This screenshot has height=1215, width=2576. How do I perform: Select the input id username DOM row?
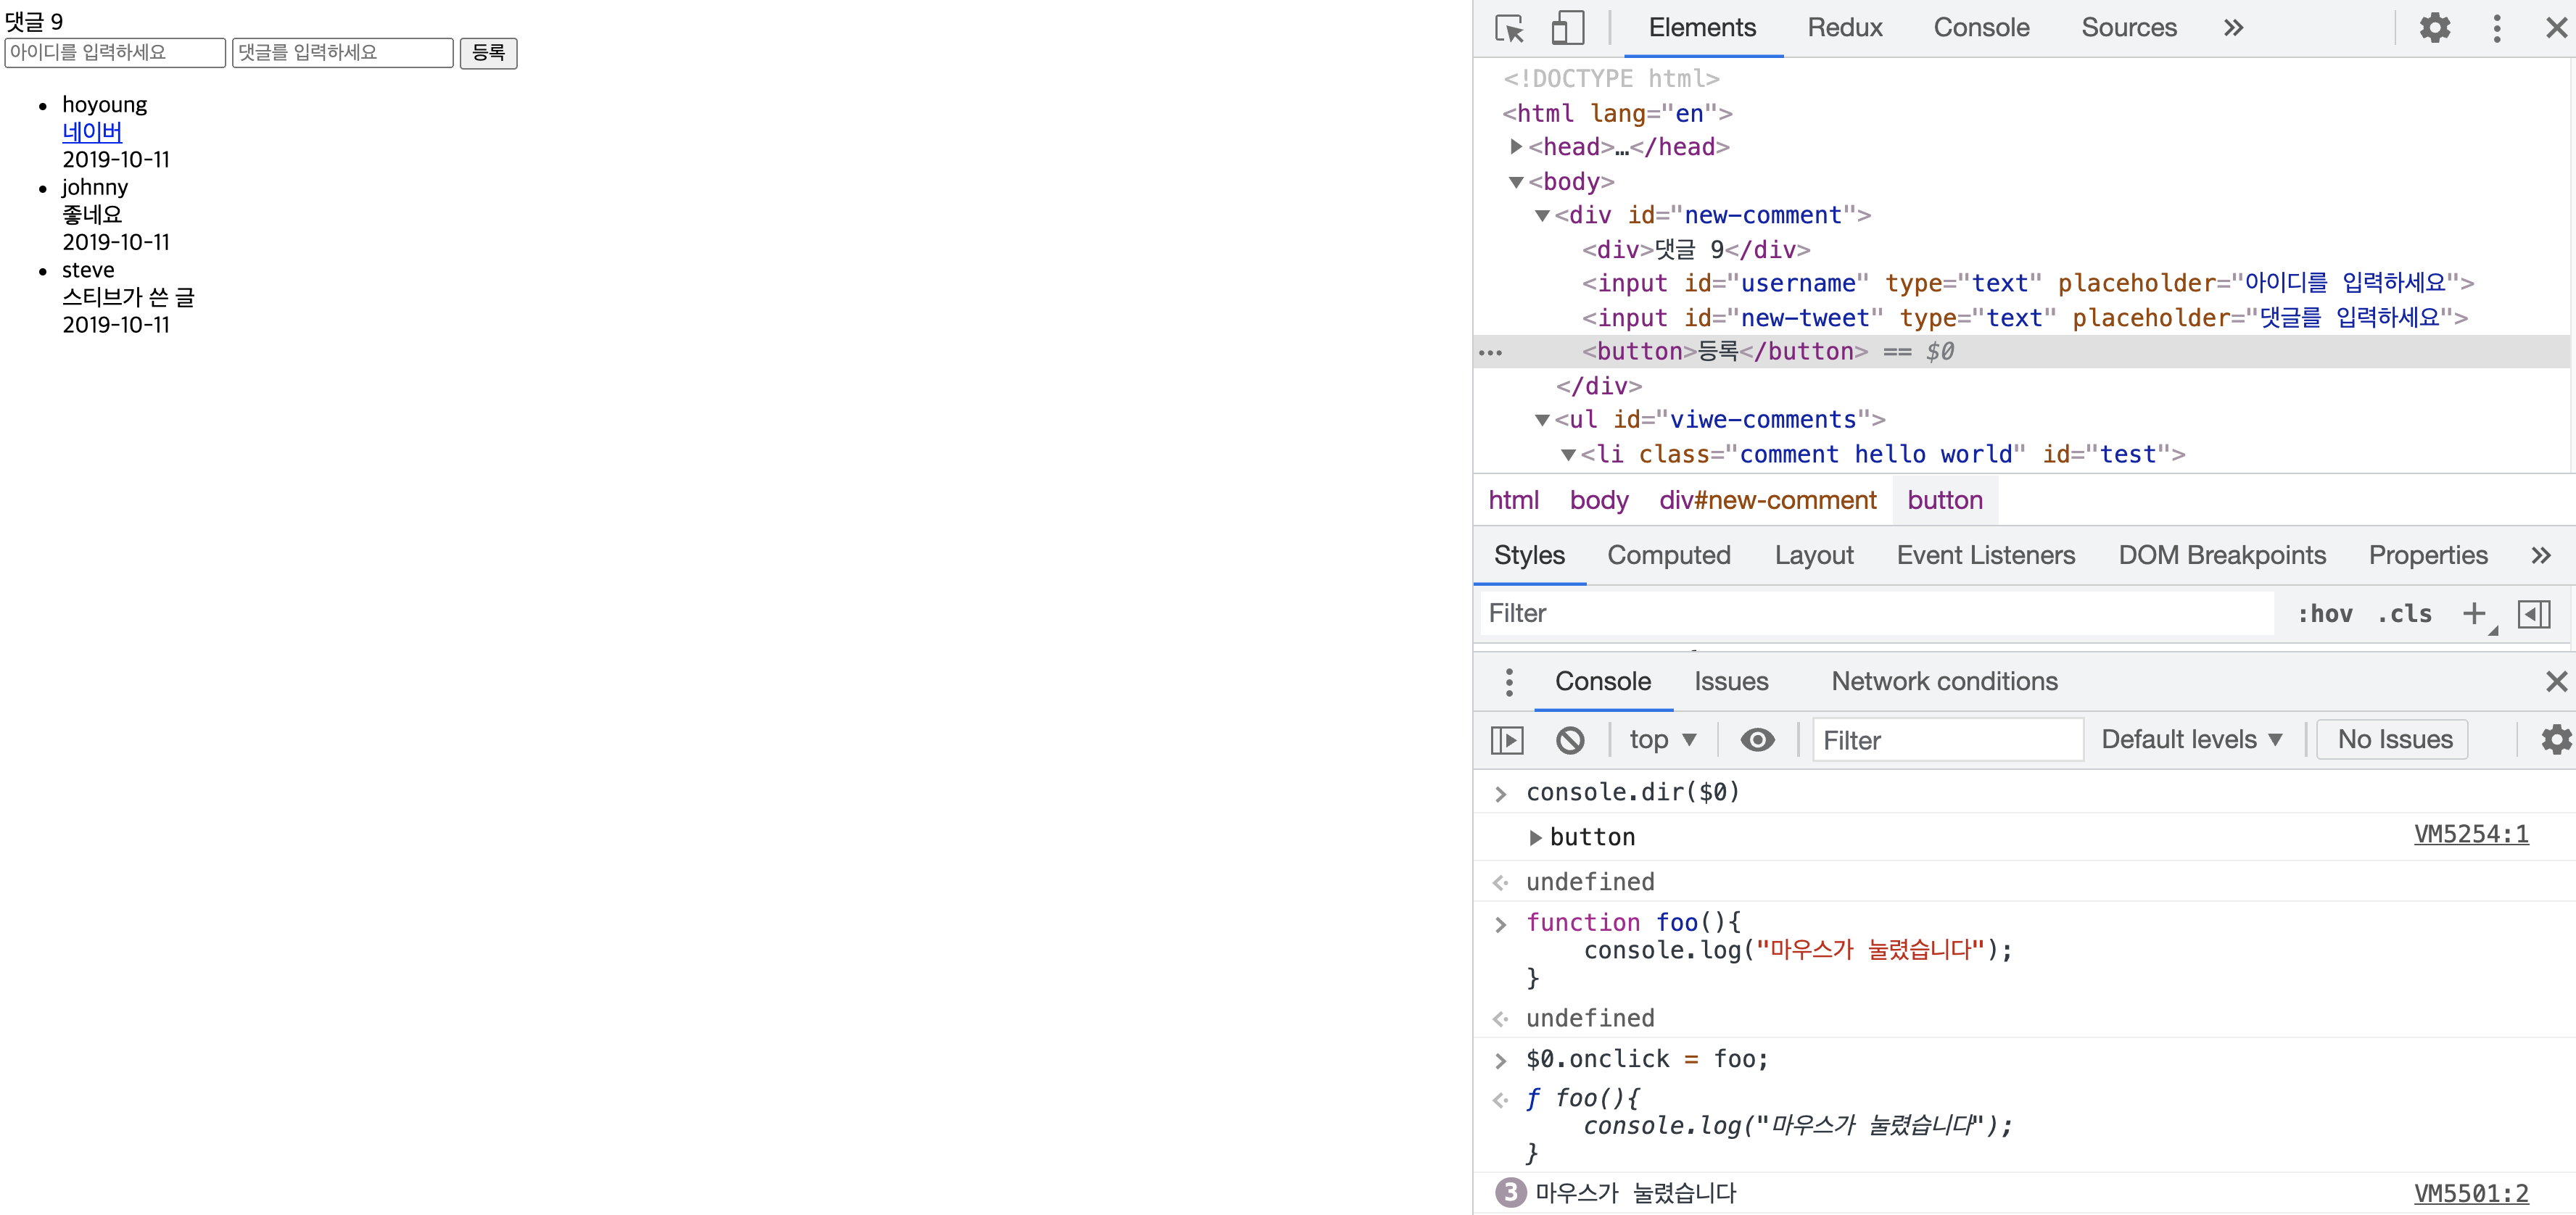[2026, 284]
